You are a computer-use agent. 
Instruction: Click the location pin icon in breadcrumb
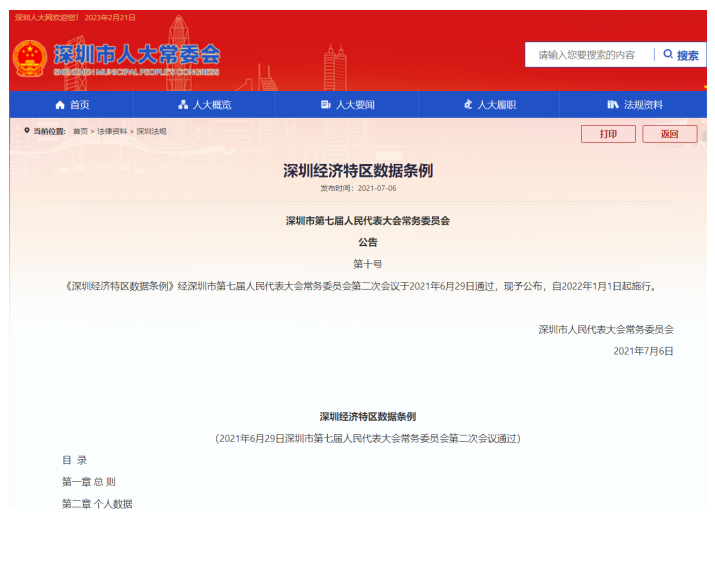click(27, 131)
